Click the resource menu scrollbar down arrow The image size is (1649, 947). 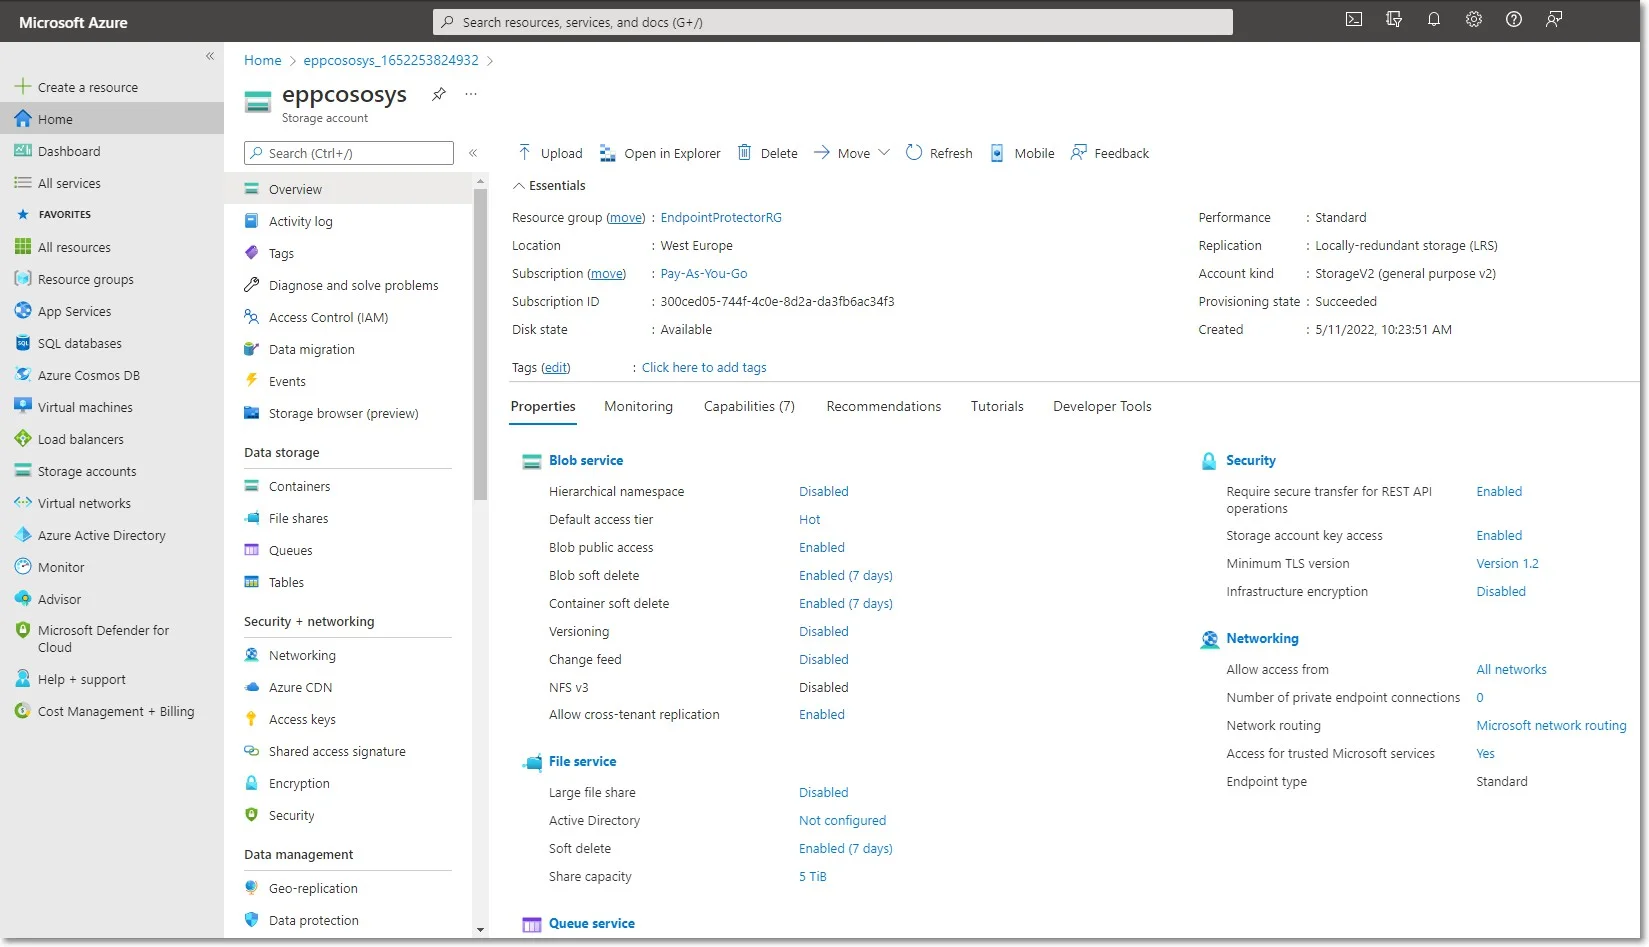480,929
